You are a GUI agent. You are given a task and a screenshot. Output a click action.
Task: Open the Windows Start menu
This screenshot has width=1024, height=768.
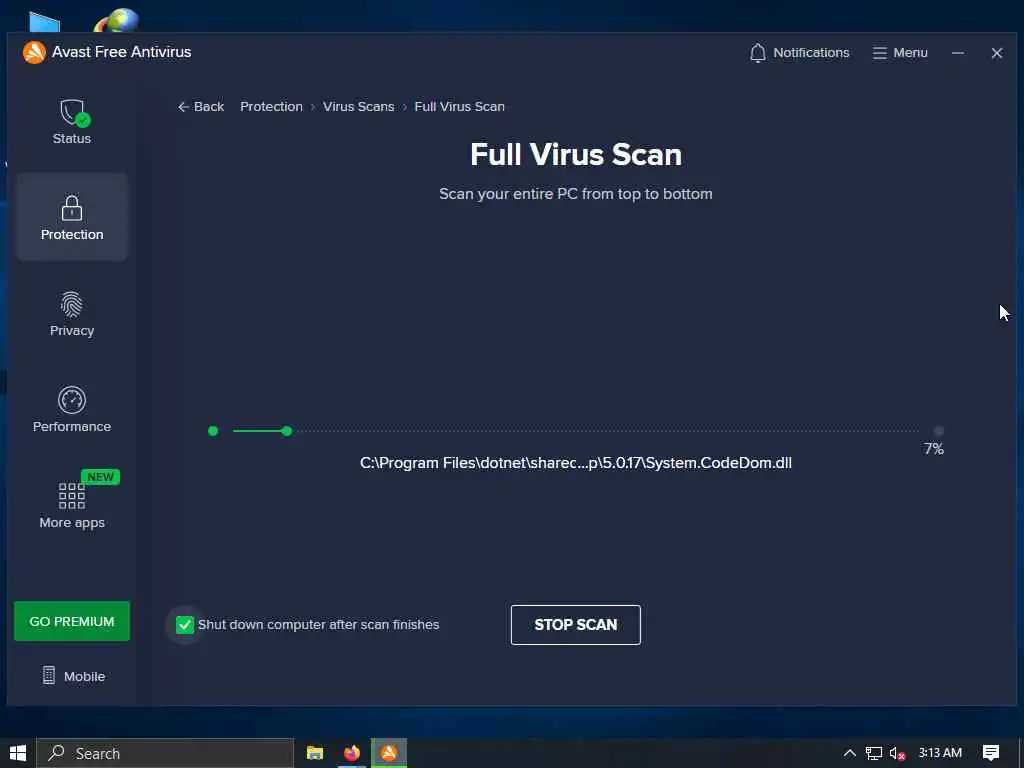[x=18, y=753]
